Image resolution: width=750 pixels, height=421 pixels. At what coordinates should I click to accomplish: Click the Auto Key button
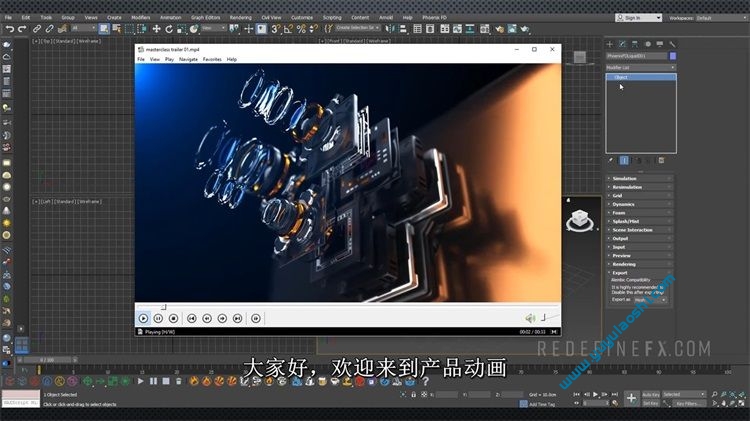[x=651, y=395]
